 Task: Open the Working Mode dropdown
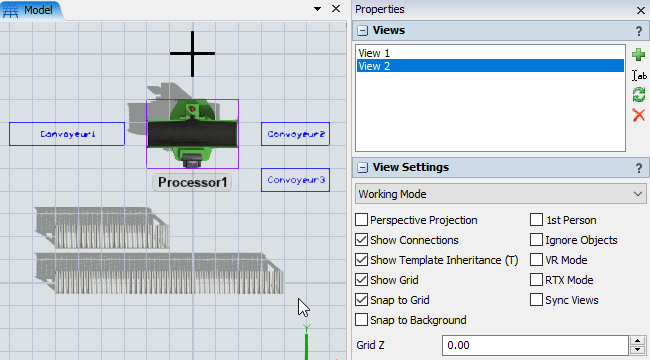(500, 194)
